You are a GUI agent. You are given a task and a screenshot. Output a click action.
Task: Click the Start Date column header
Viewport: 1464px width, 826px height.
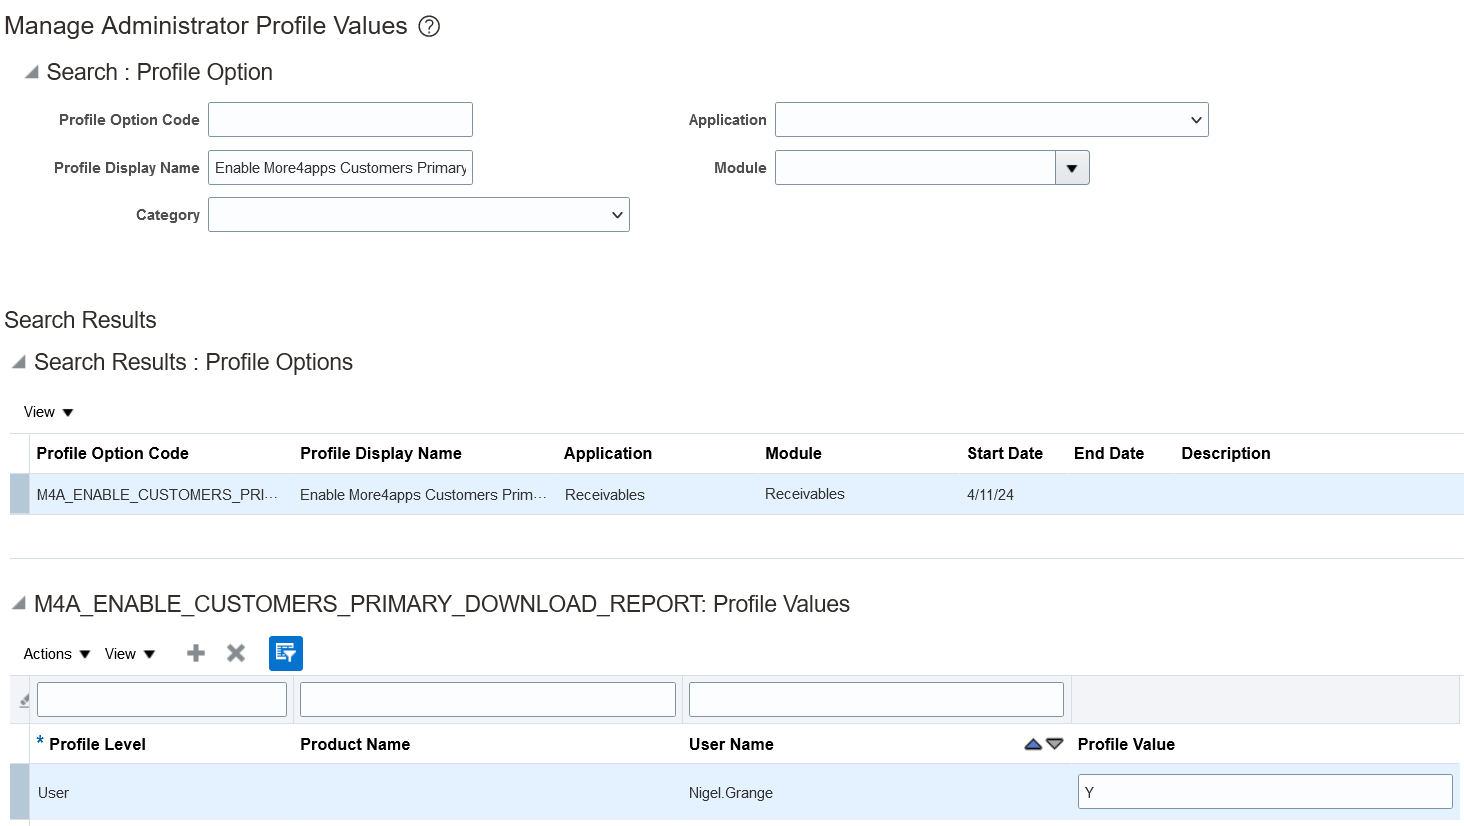(1005, 453)
